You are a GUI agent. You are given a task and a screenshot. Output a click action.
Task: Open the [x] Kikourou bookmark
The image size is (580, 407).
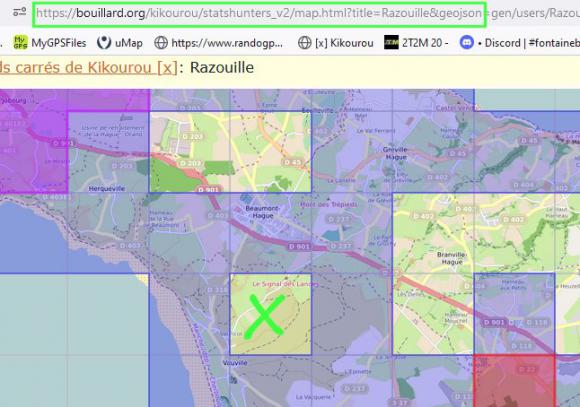pyautogui.click(x=335, y=43)
